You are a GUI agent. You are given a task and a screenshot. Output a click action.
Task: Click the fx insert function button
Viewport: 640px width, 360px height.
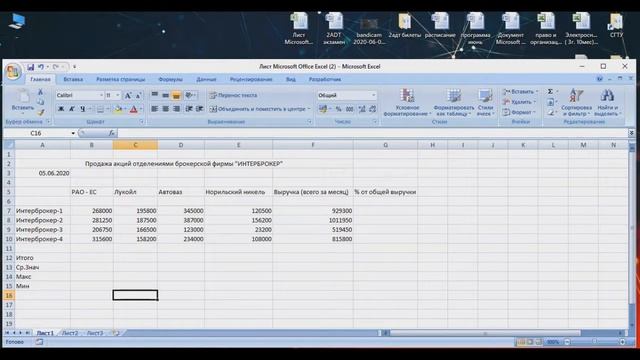(x=111, y=133)
